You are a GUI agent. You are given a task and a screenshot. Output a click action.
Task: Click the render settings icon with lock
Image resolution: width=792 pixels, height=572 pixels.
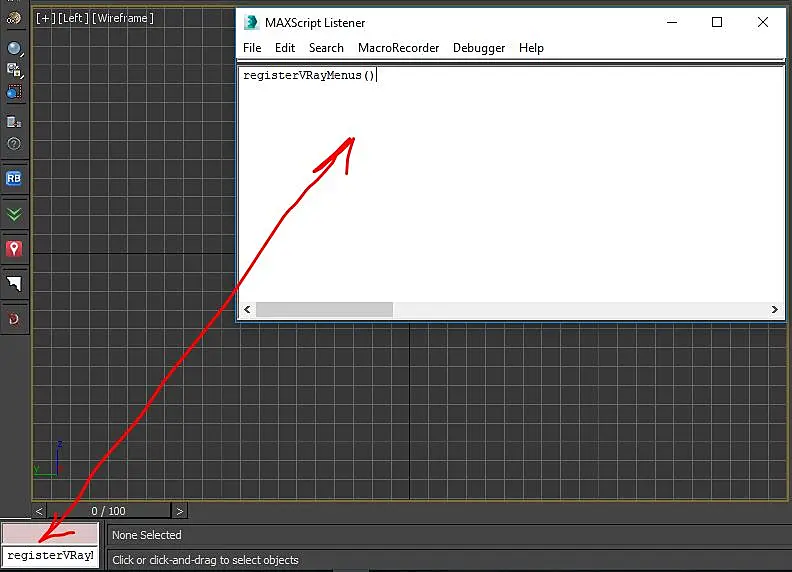click(14, 70)
